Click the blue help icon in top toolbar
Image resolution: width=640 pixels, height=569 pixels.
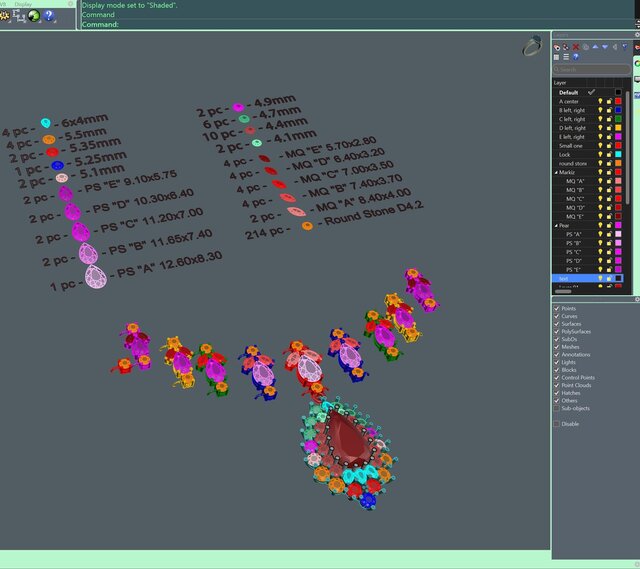[x=48, y=17]
